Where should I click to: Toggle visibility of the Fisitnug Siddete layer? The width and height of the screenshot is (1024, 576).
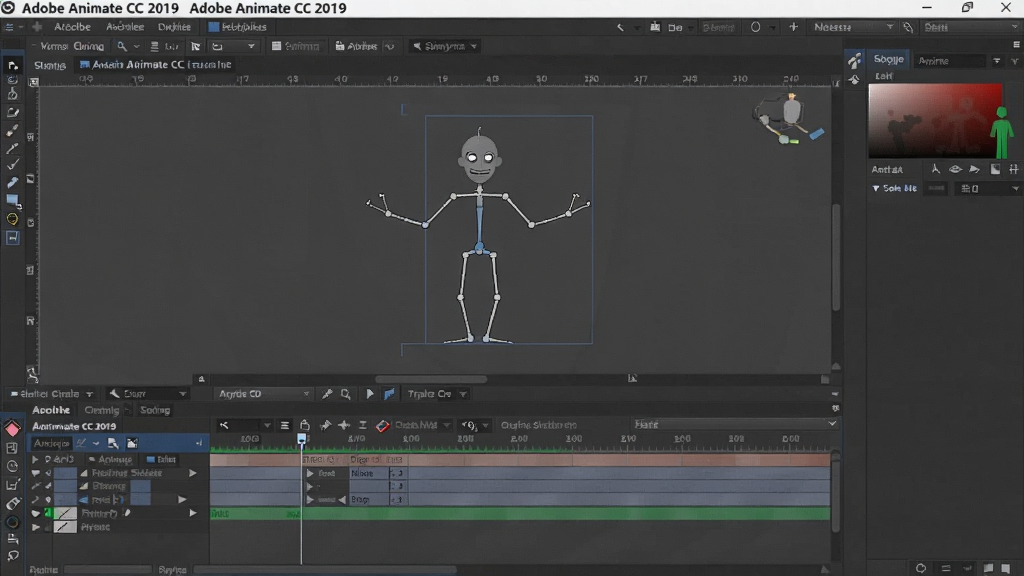coord(35,473)
